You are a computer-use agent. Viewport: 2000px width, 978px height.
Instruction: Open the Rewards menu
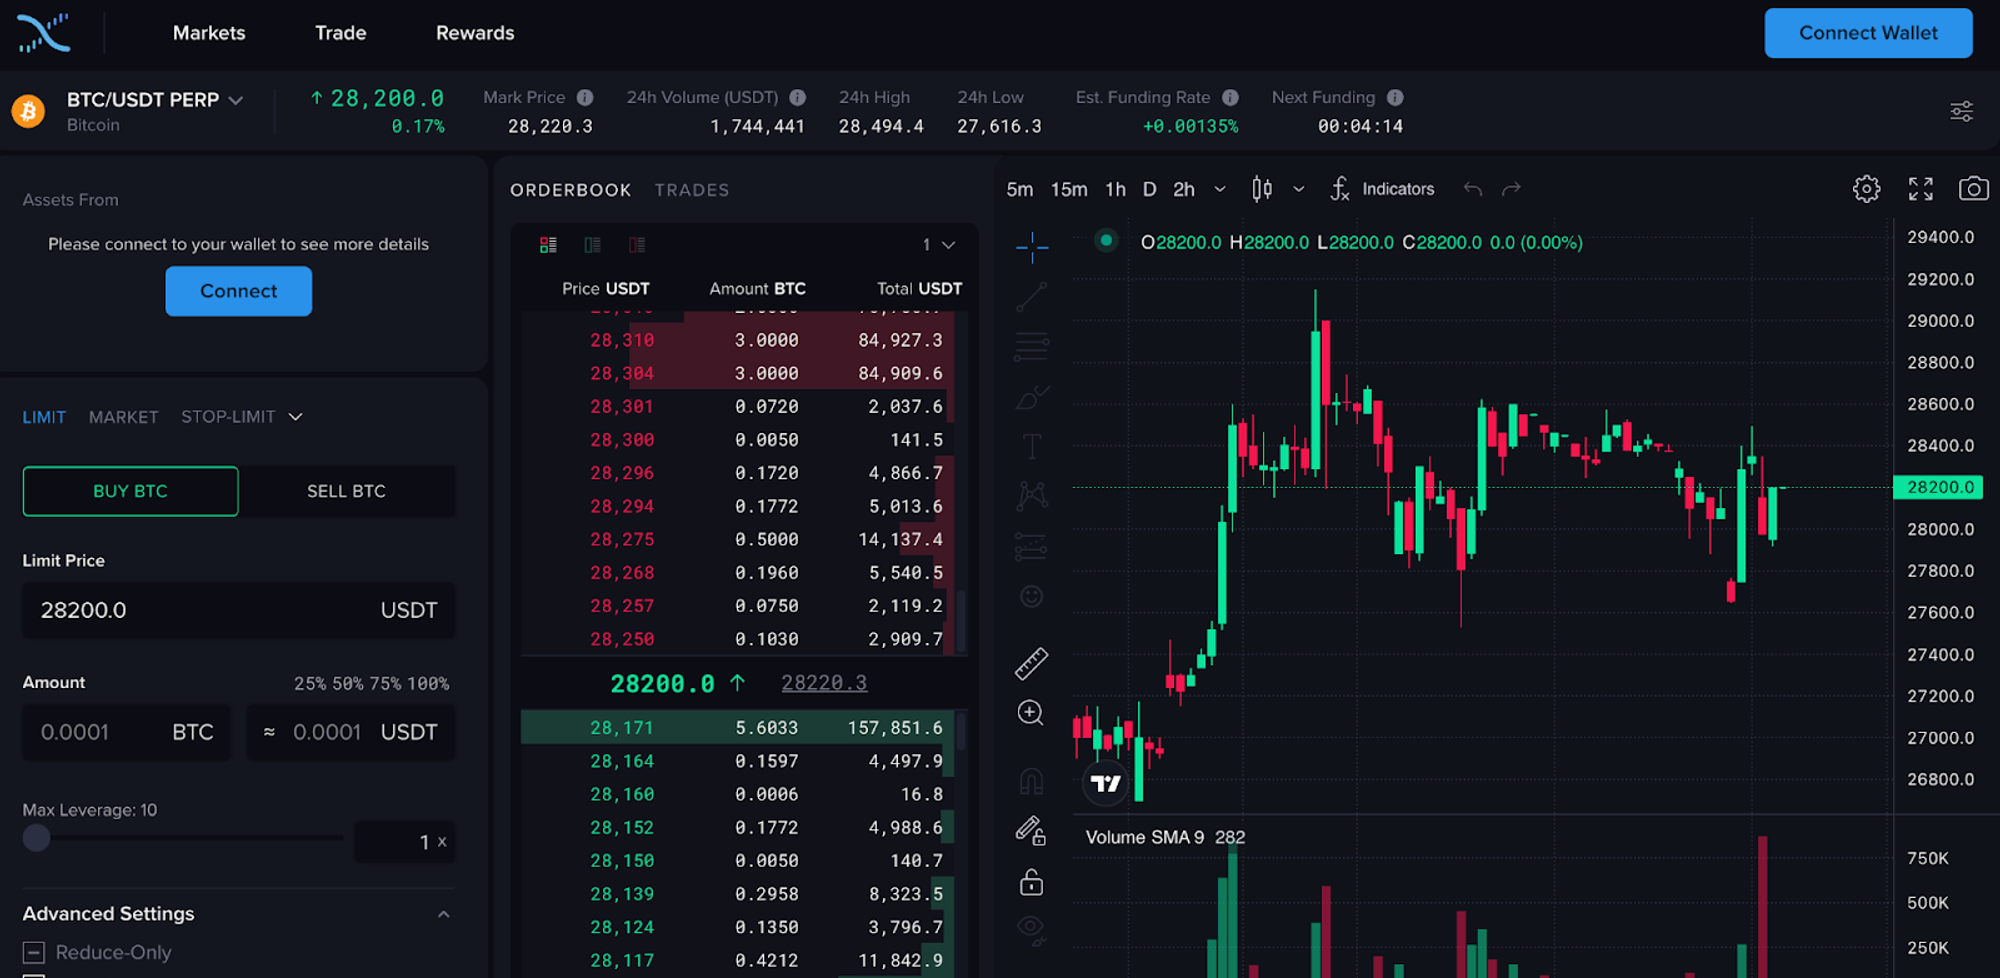tap(475, 33)
